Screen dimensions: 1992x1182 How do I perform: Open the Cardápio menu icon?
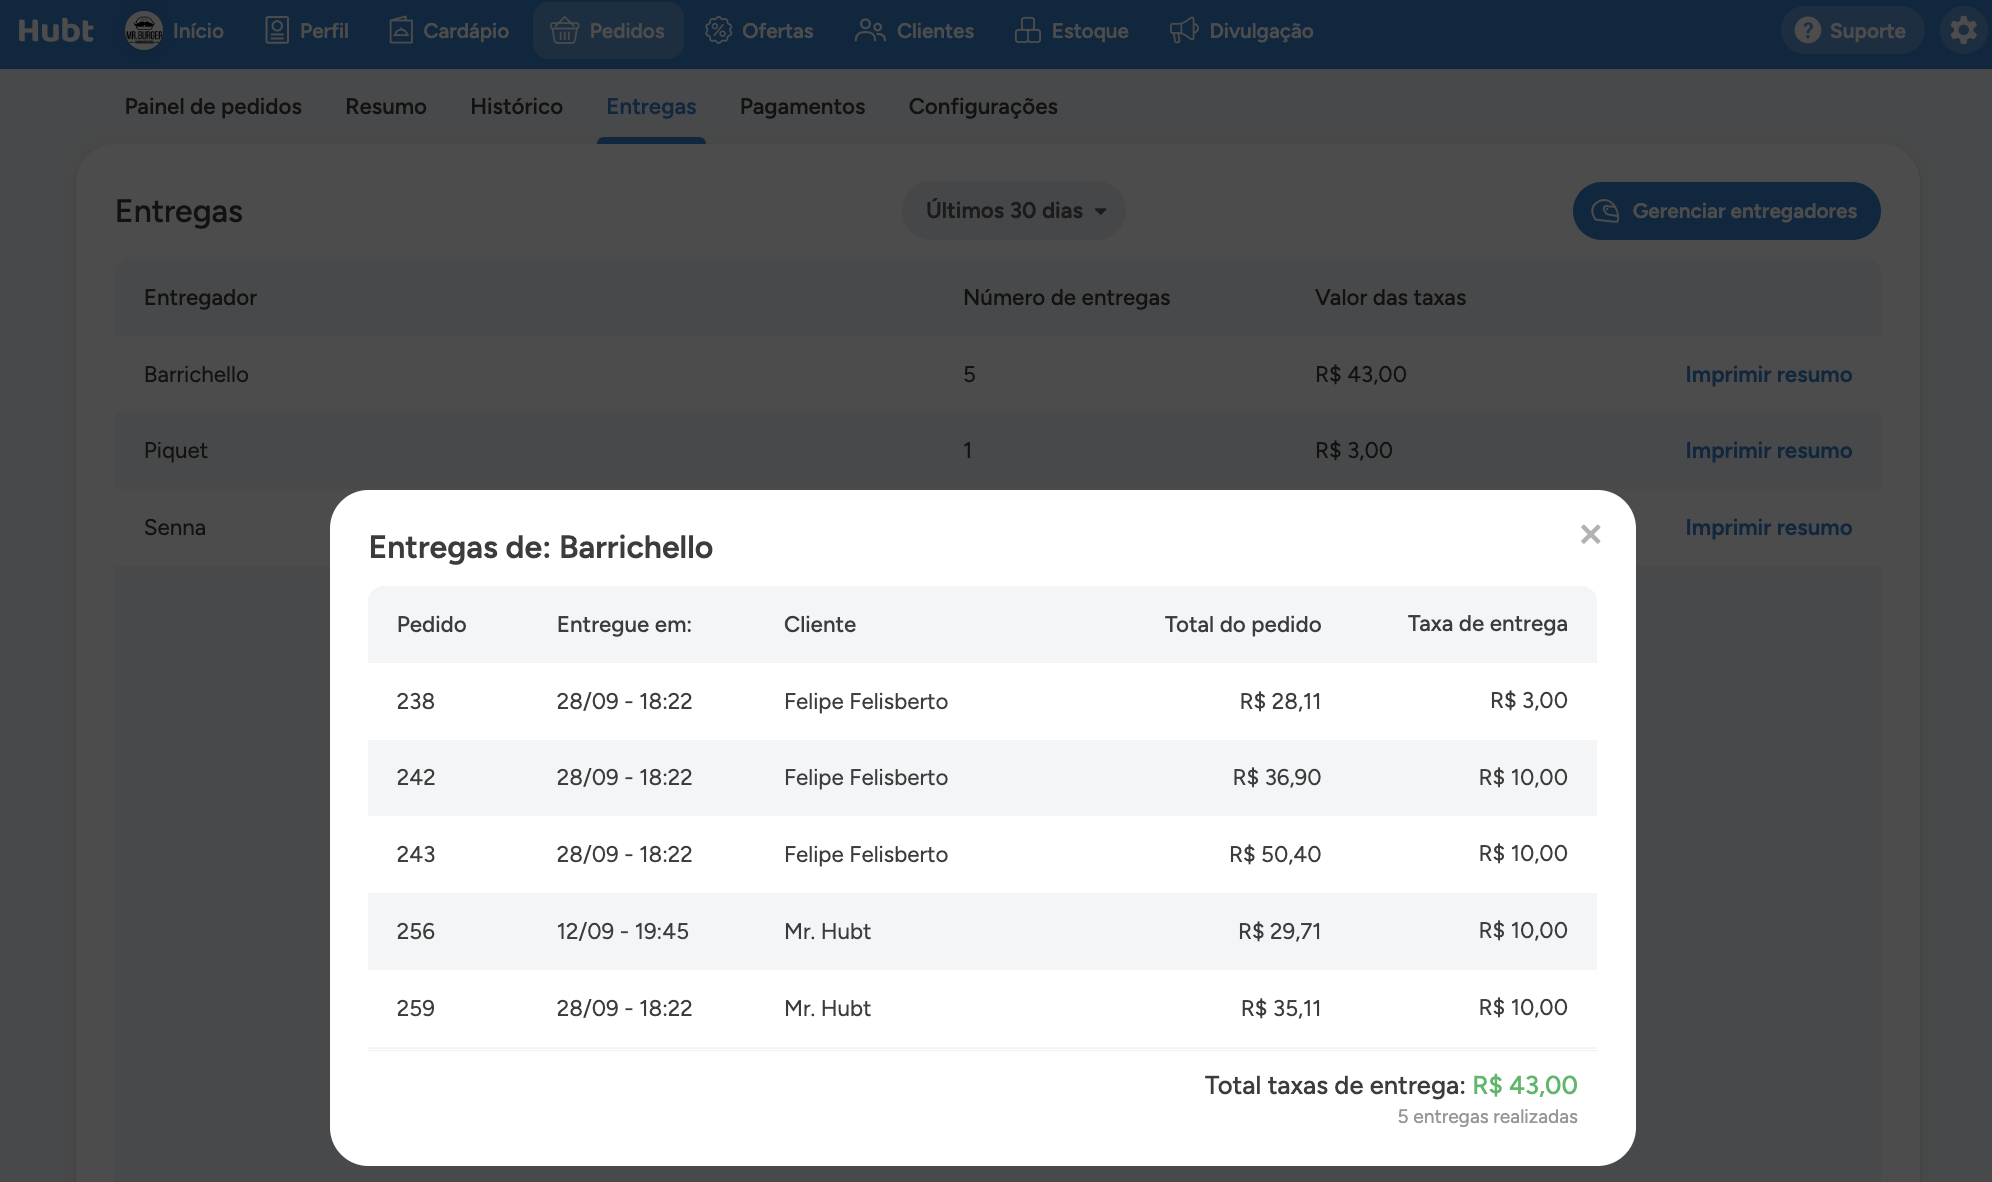[x=400, y=31]
